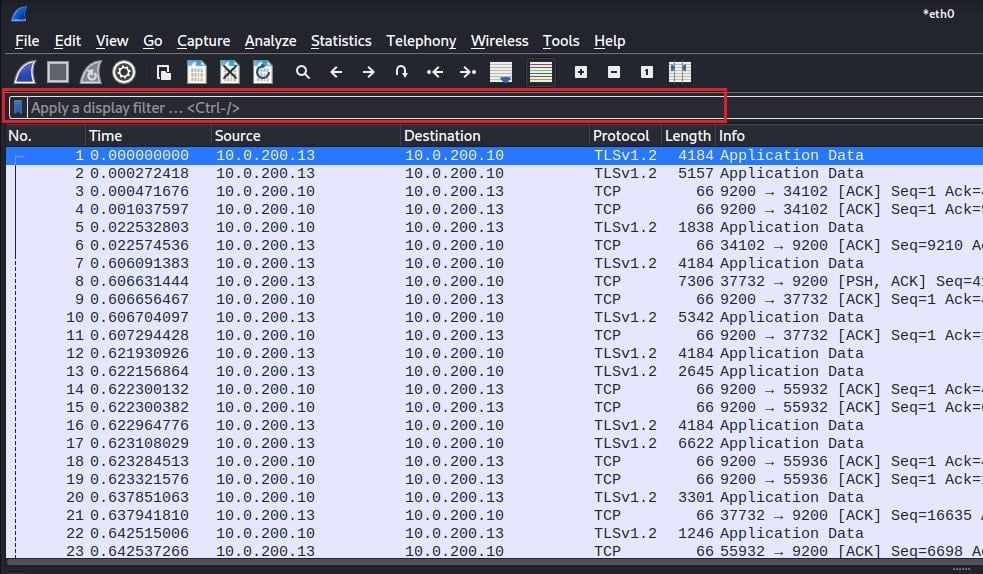This screenshot has height=574, width=983.
Task: Open a capture file
Action: click(164, 72)
